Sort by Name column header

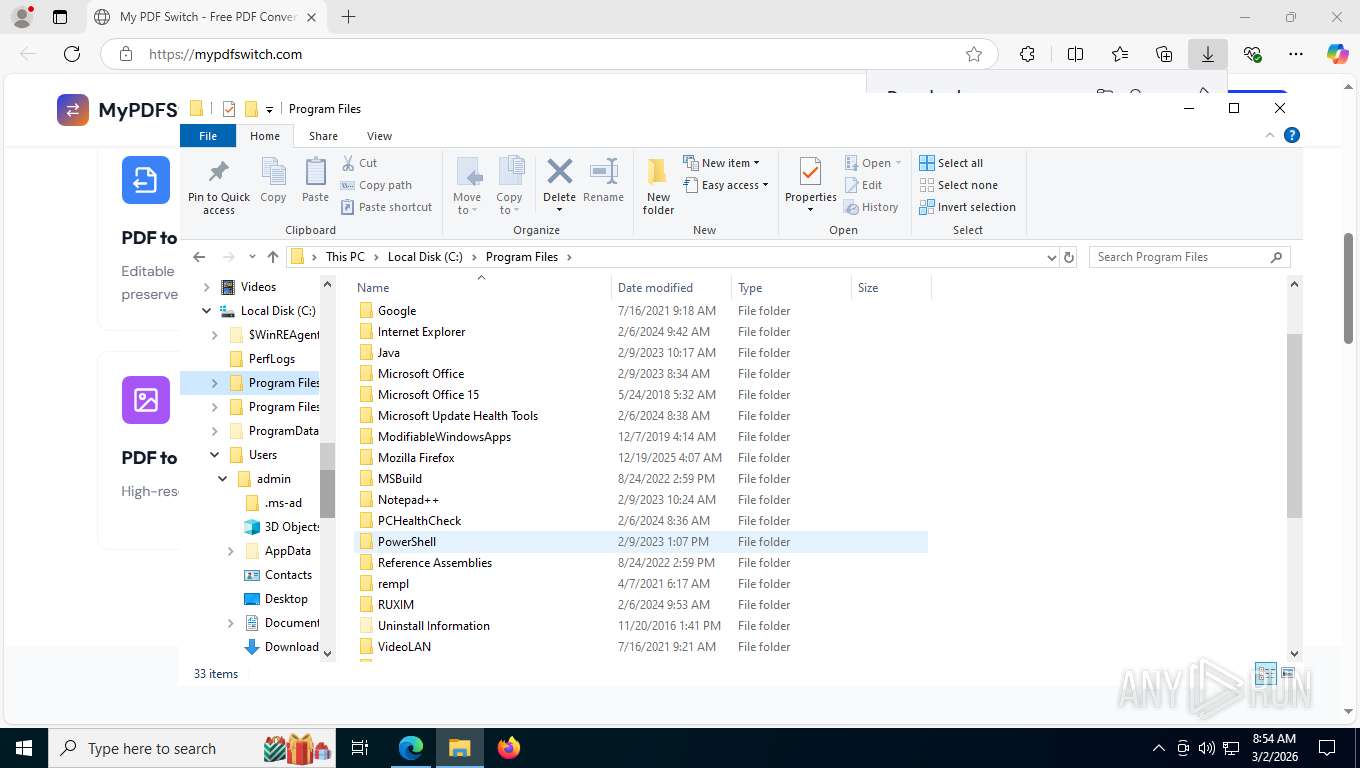tap(481, 287)
